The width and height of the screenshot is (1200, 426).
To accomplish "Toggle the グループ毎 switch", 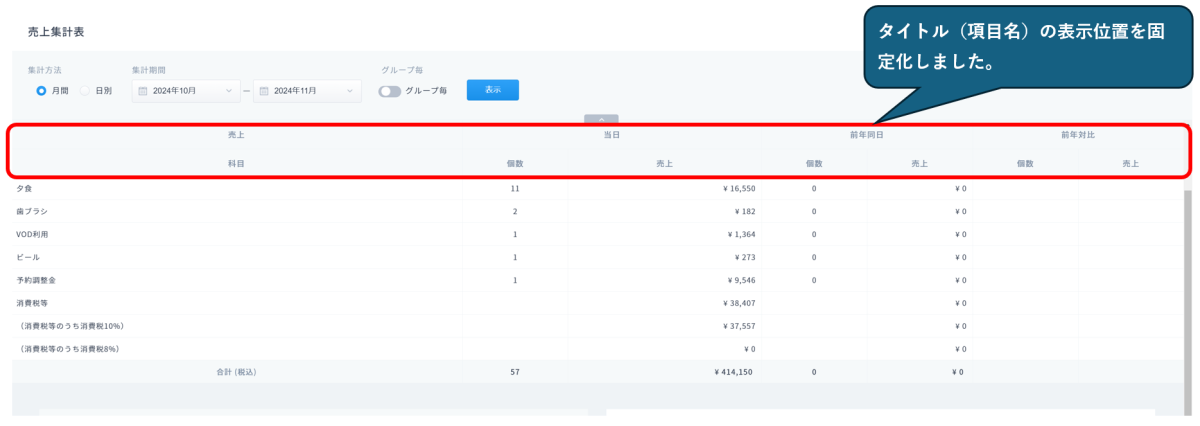I will [389, 91].
